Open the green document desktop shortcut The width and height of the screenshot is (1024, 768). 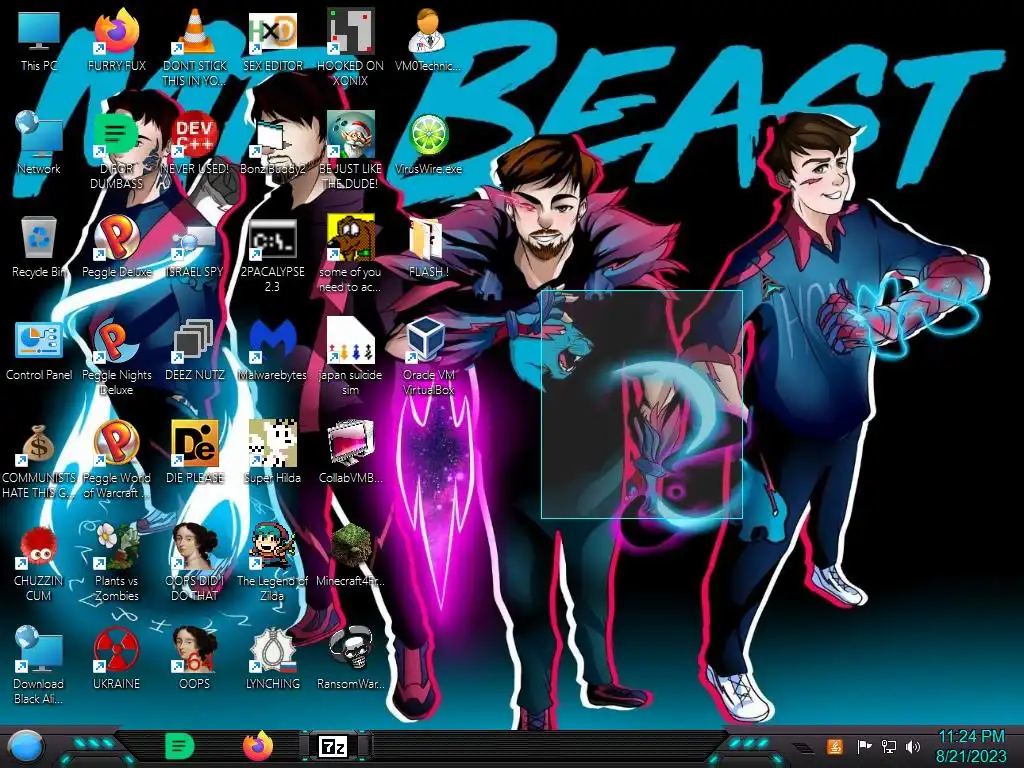pos(116,150)
